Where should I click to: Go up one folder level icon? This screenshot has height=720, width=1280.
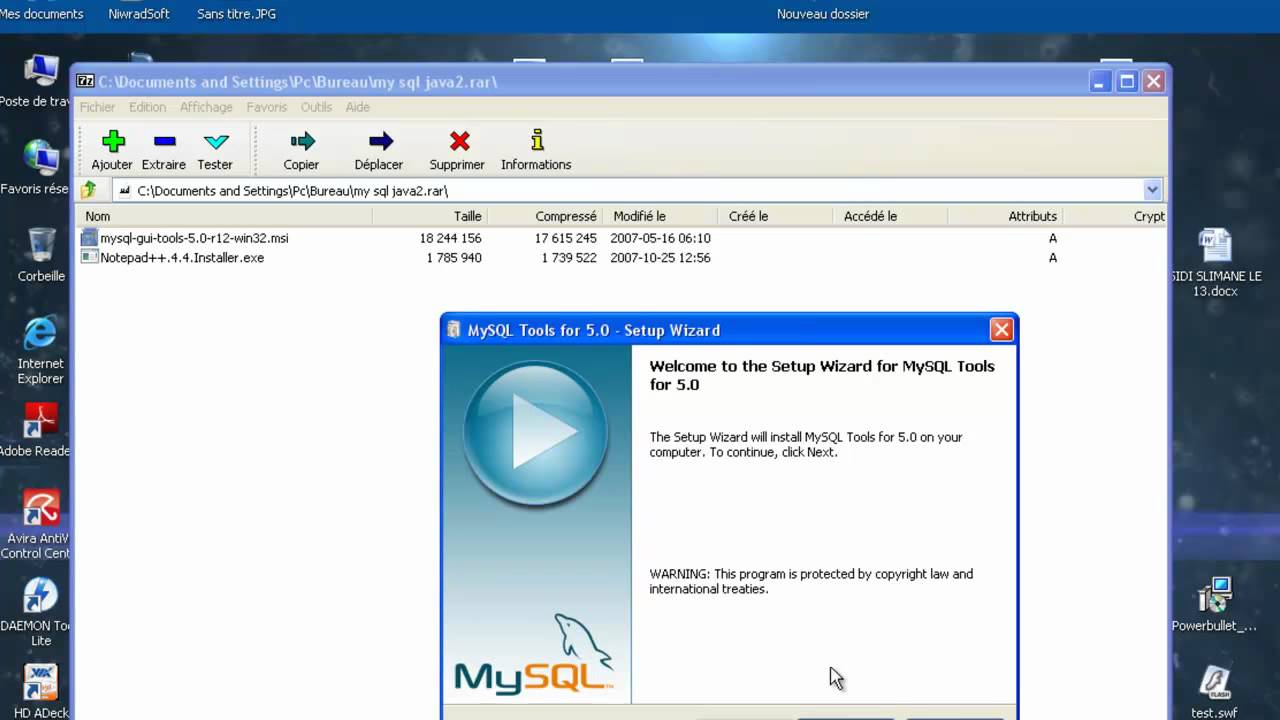[89, 190]
